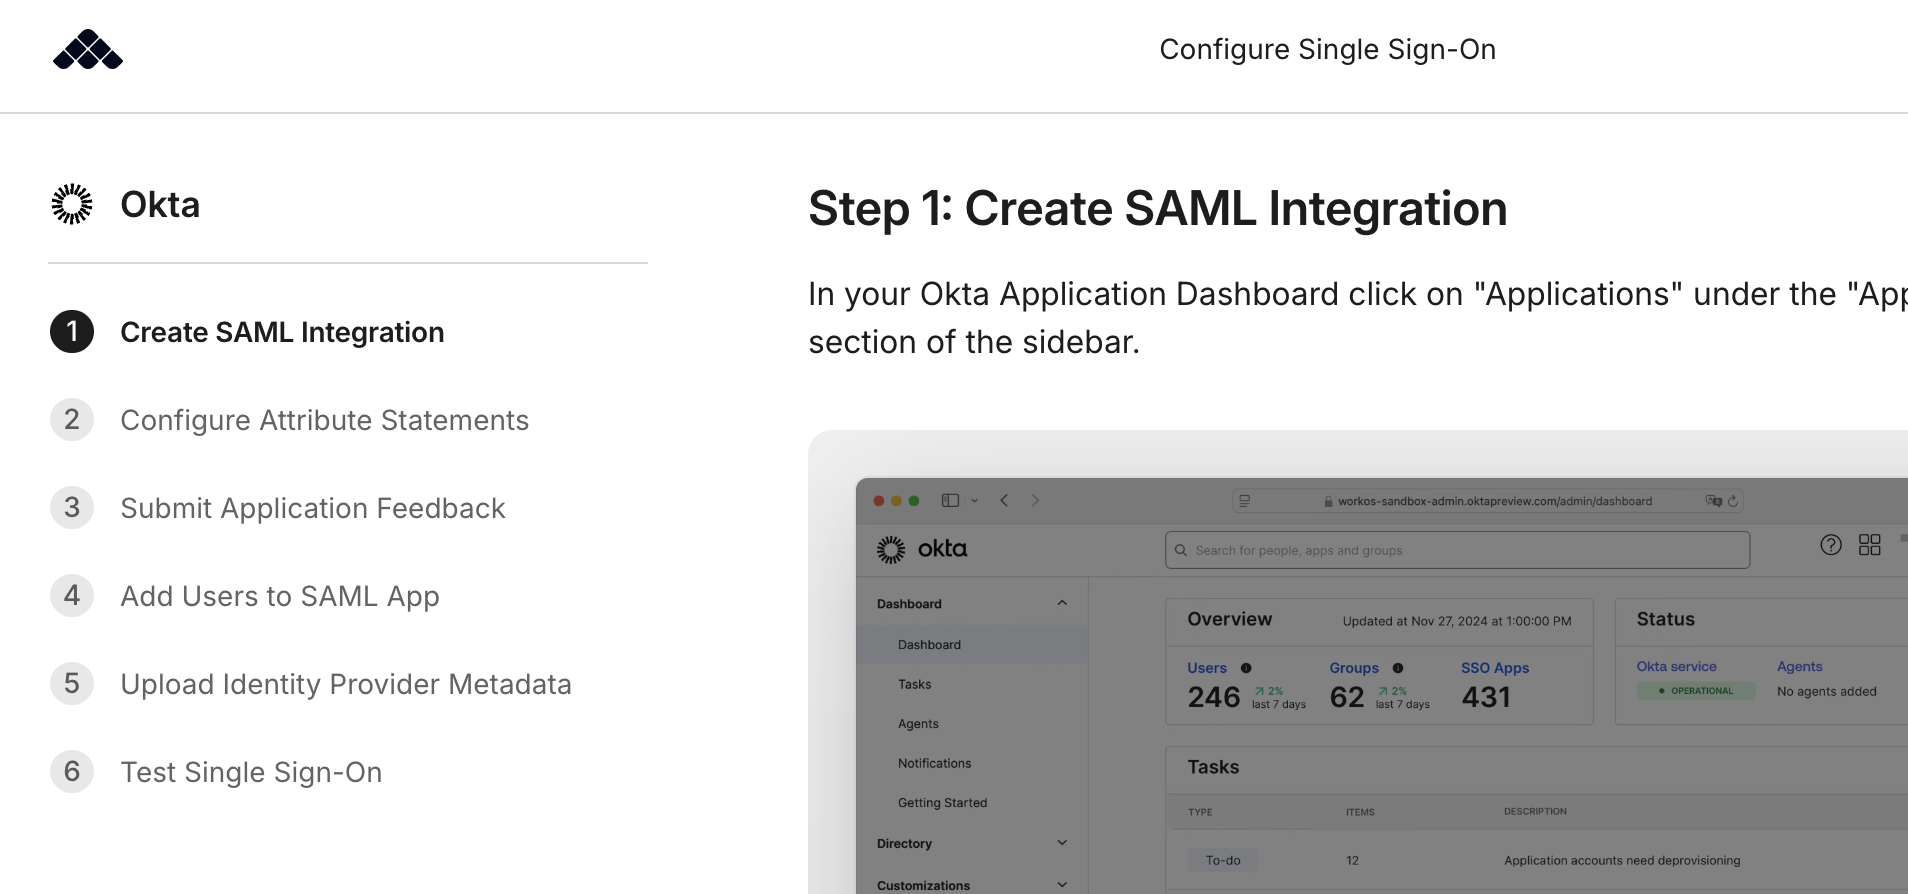This screenshot has height=894, width=1908.
Task: Expand the Customizations section
Action: point(1062,885)
